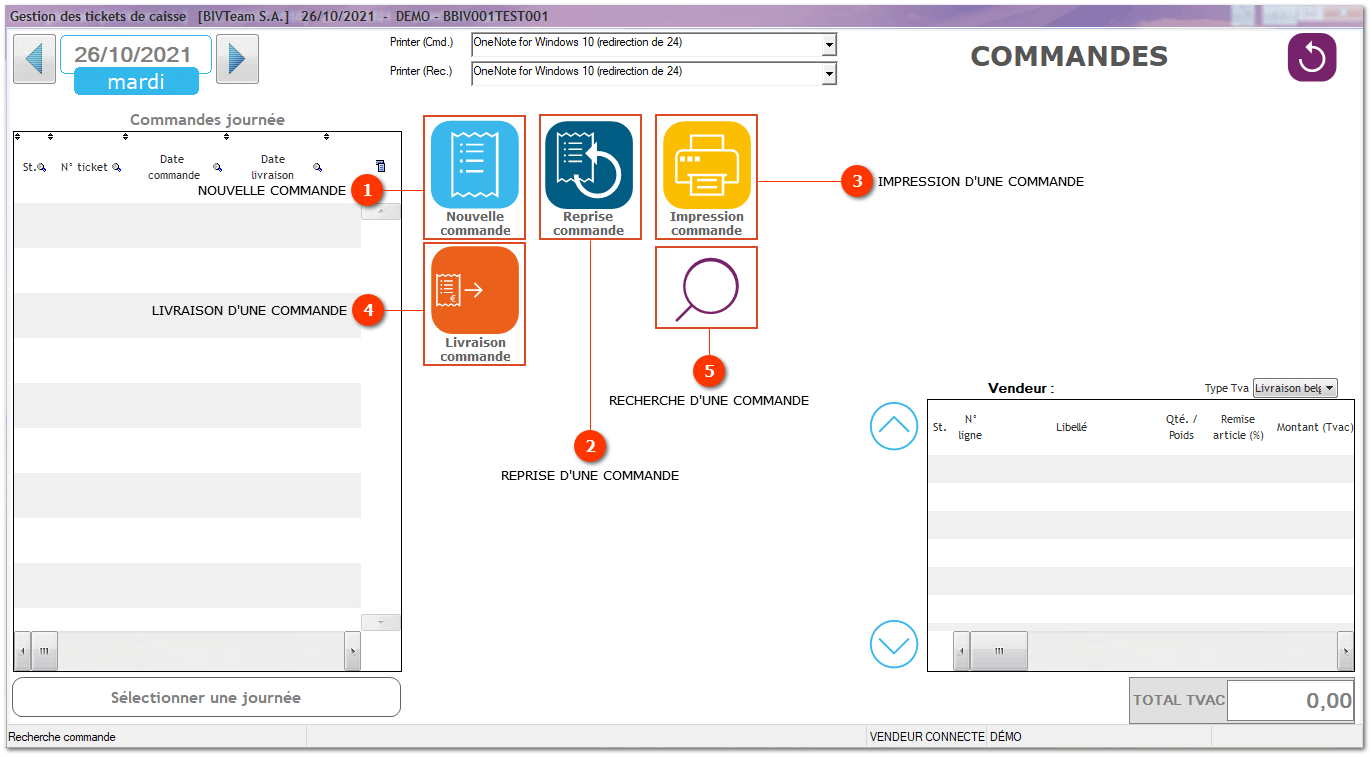The height and width of the screenshot is (757, 1372).
Task: Advance to the next day with right arrow
Action: 237,59
